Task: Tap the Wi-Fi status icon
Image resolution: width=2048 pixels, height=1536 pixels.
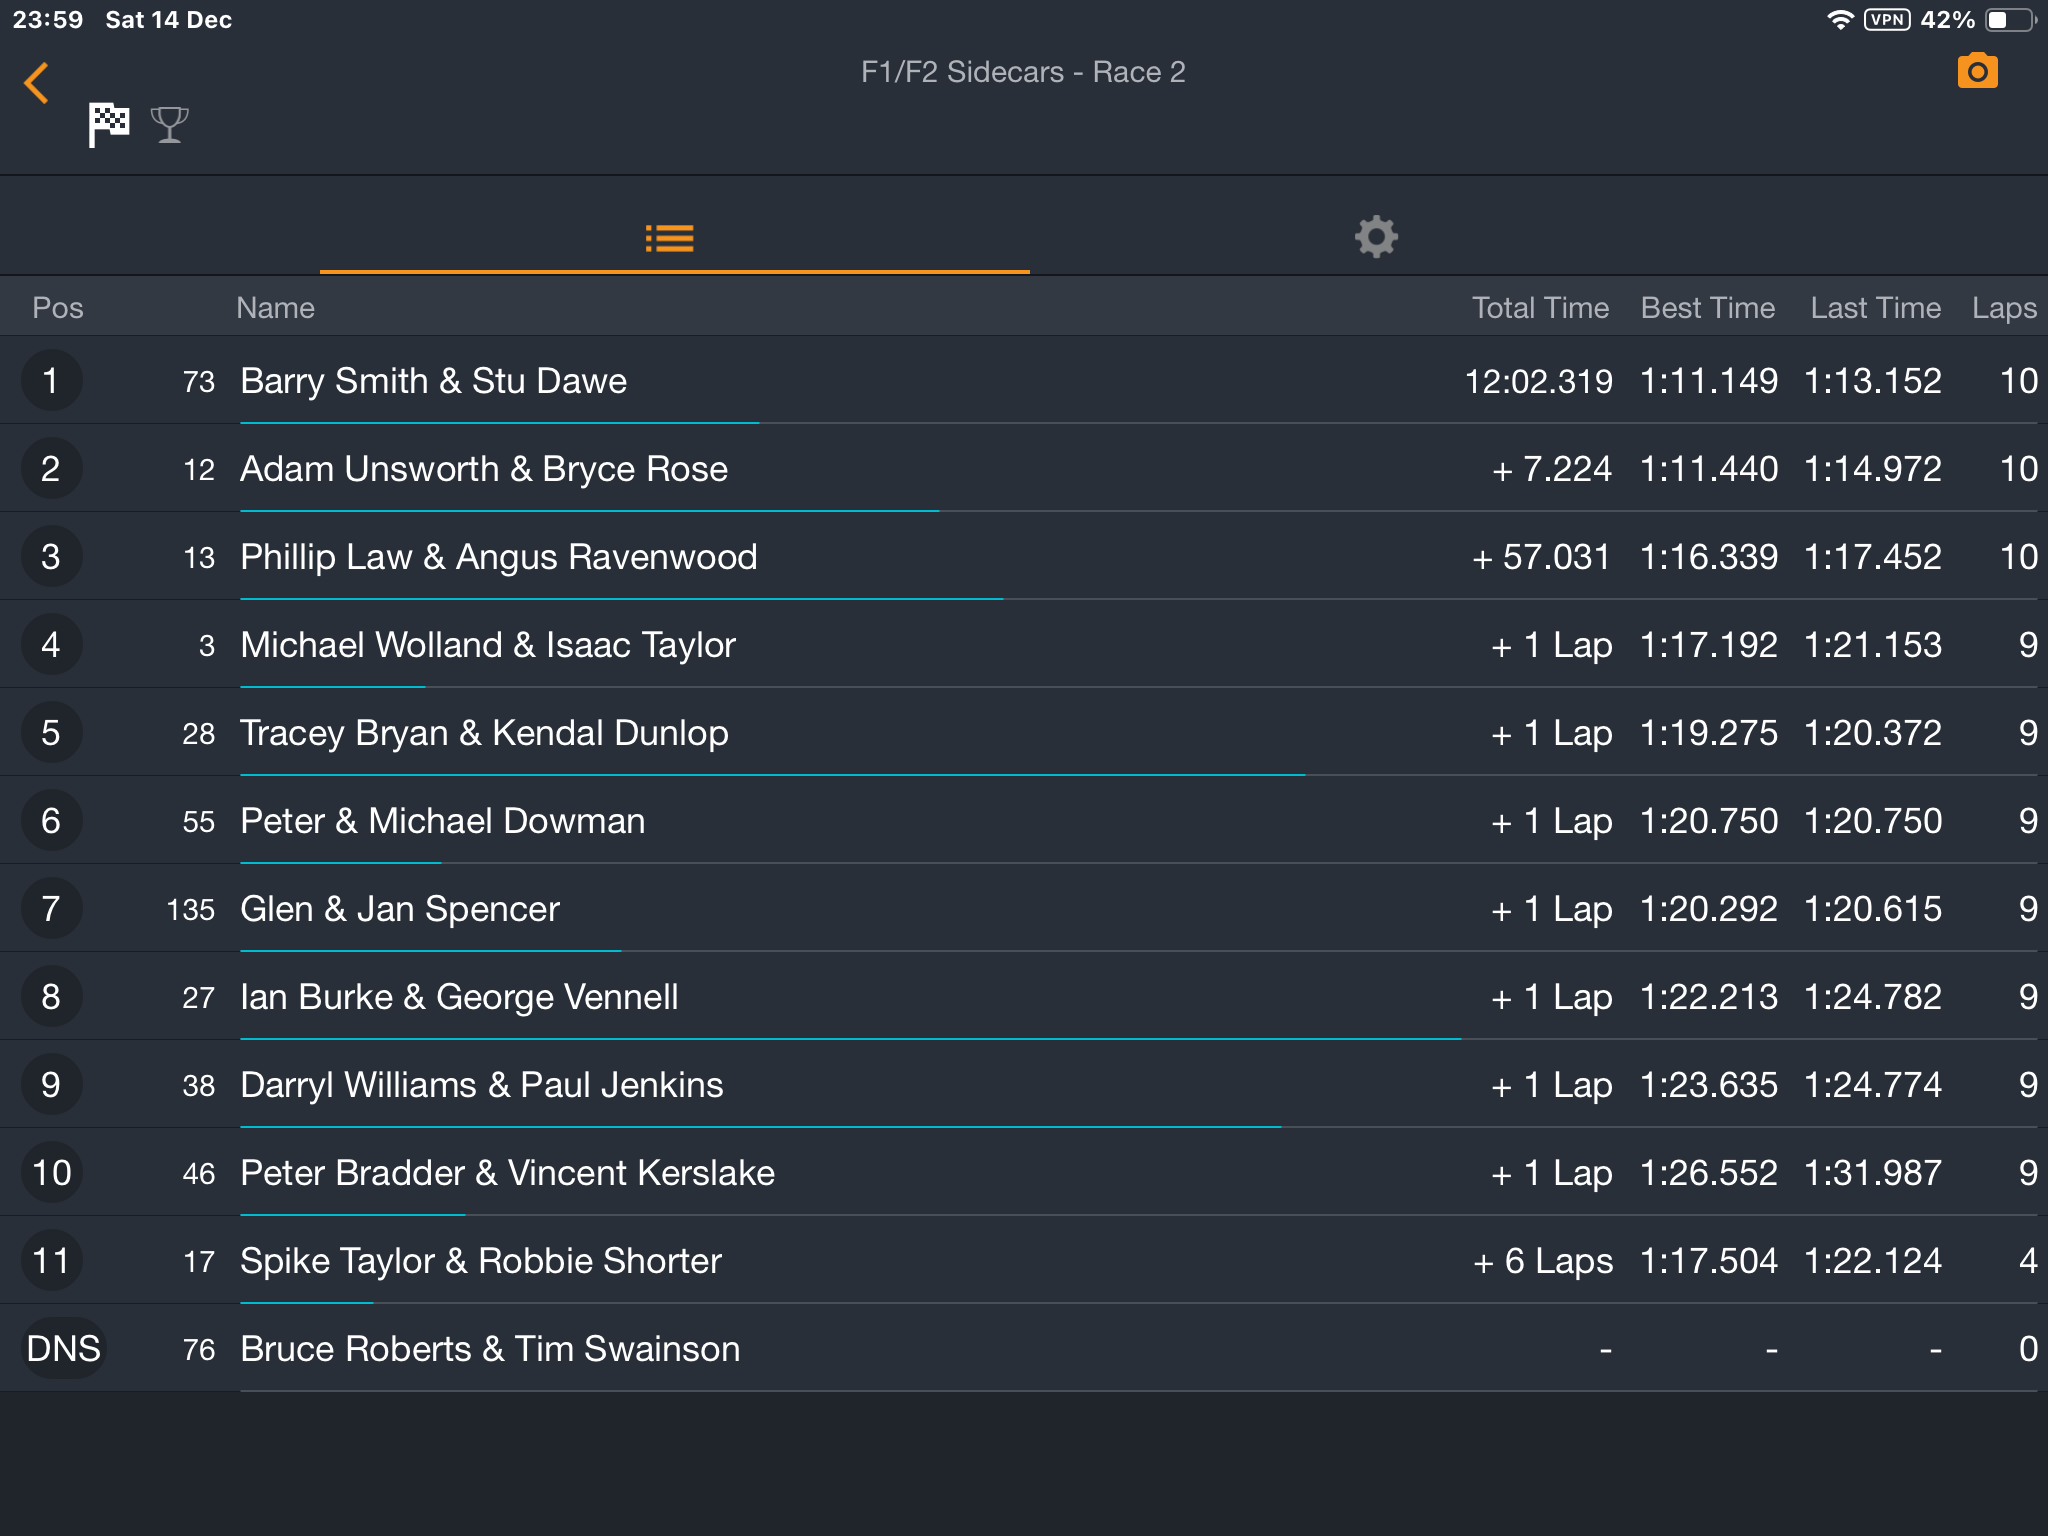Action: click(1839, 20)
